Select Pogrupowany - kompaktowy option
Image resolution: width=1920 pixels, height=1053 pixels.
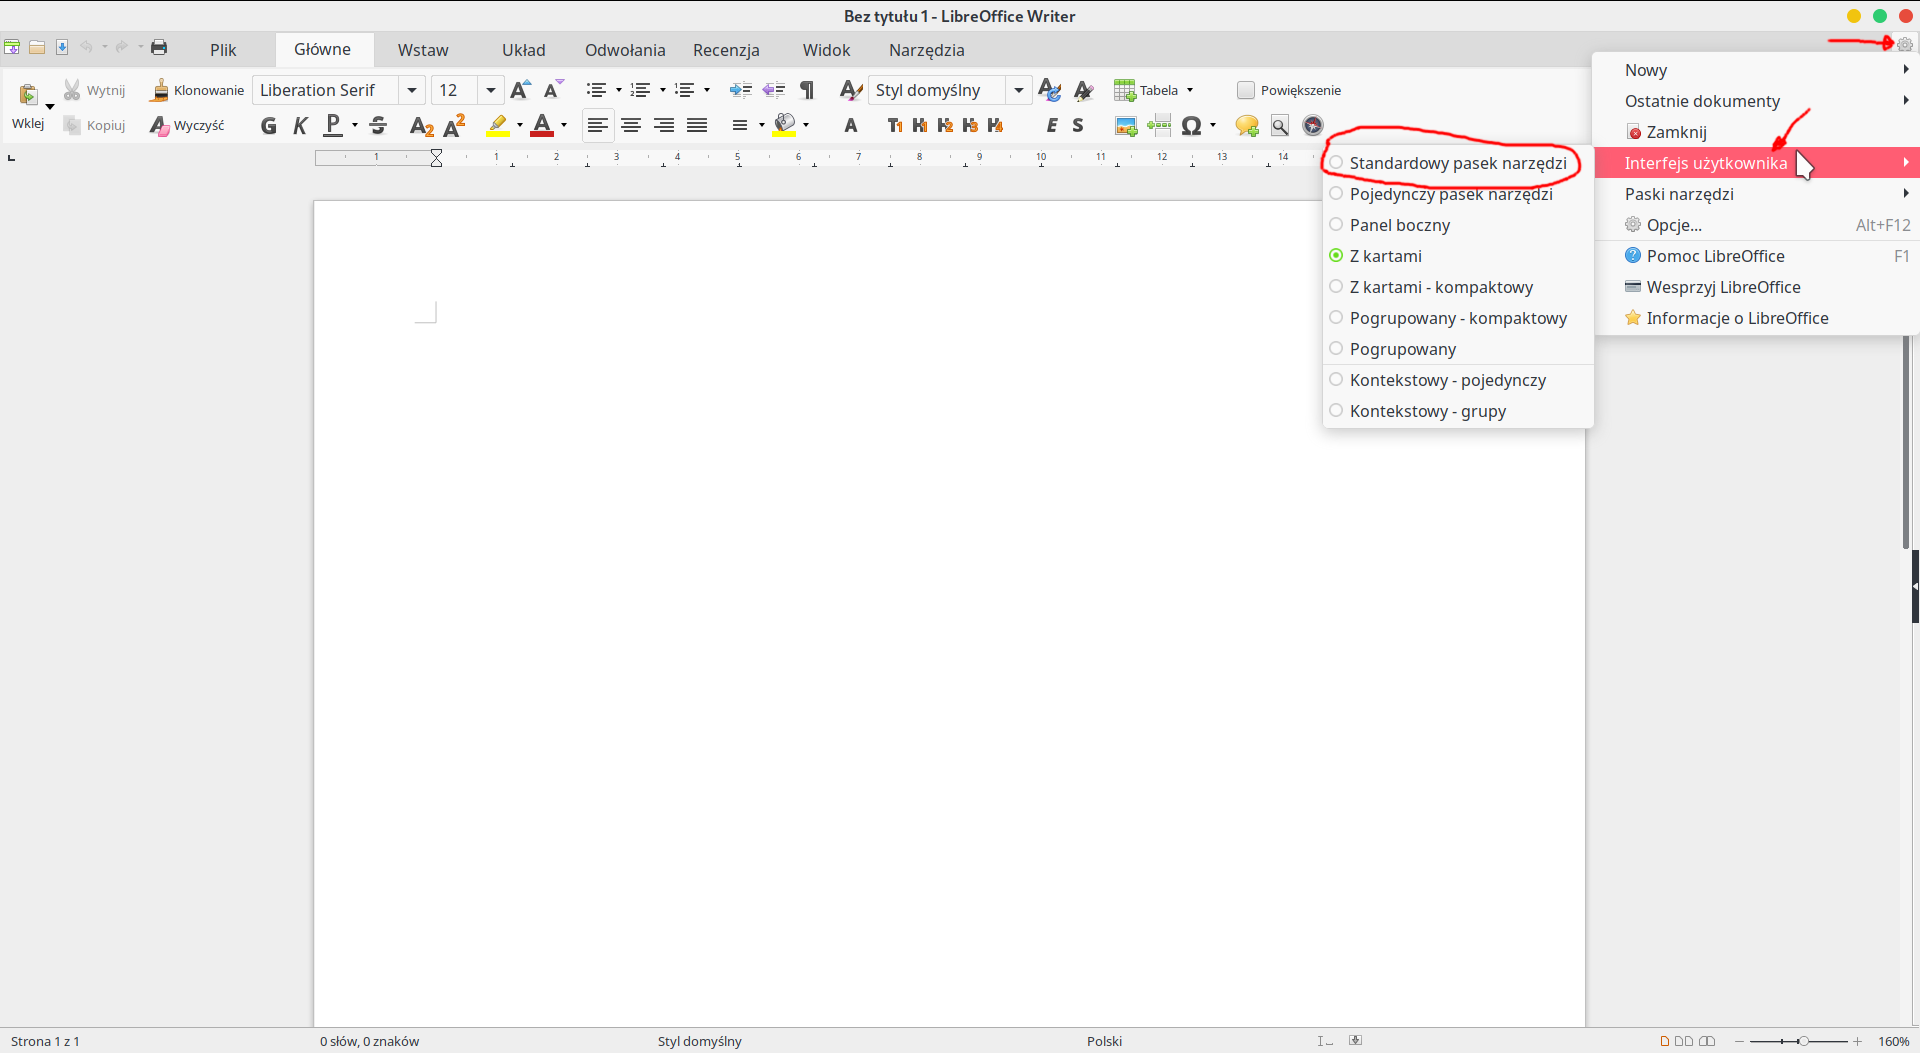tap(1458, 318)
